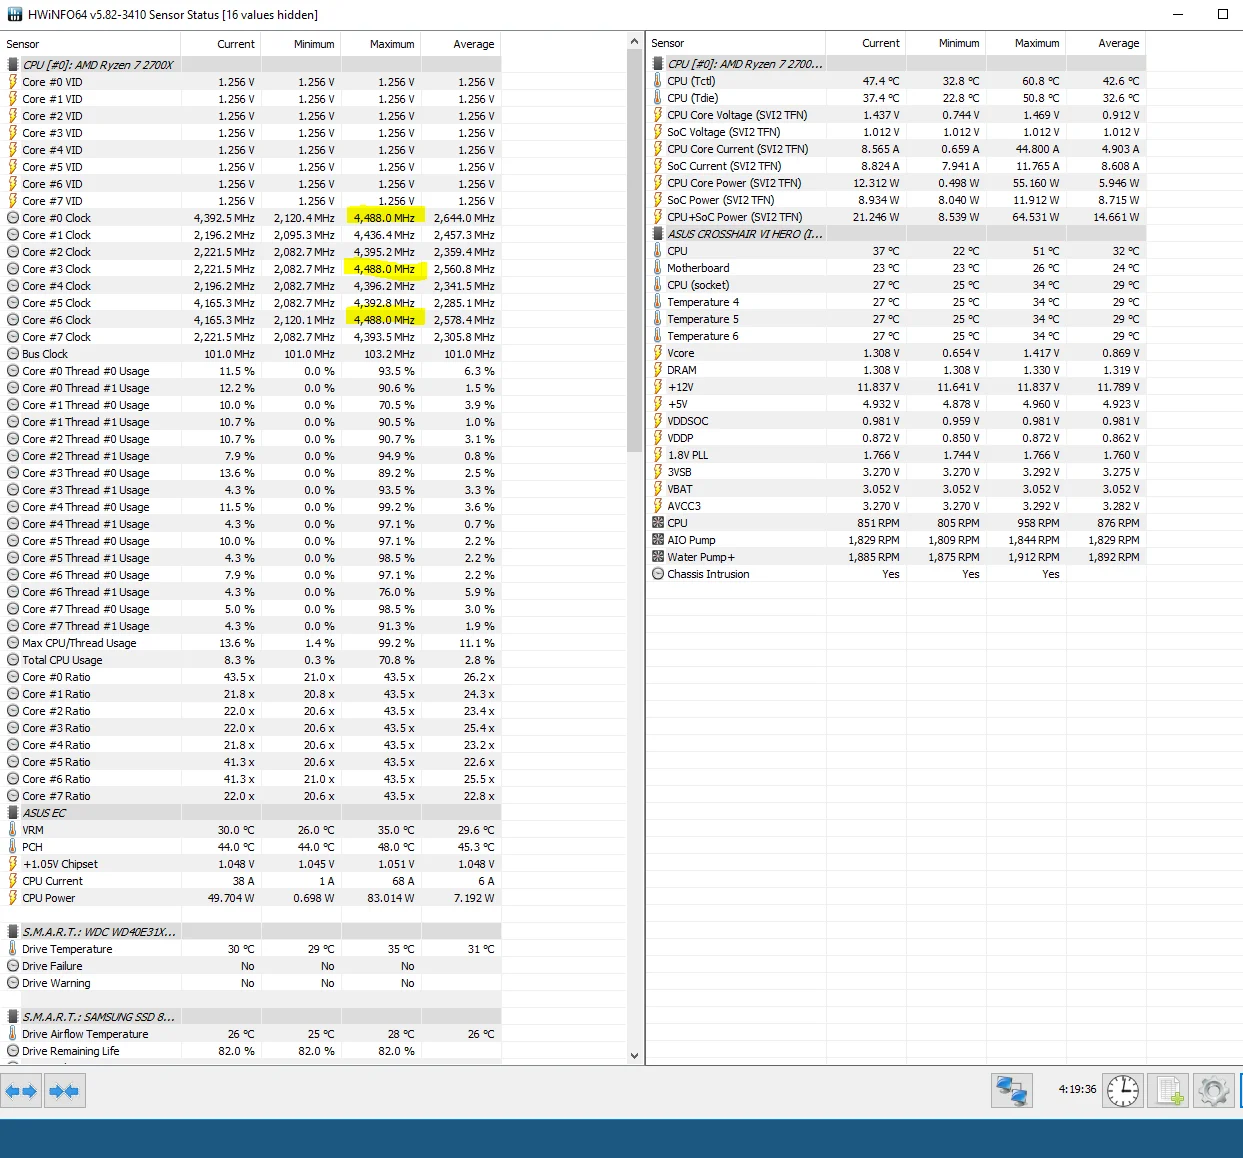Click the left panel Sensor column header

pos(90,44)
